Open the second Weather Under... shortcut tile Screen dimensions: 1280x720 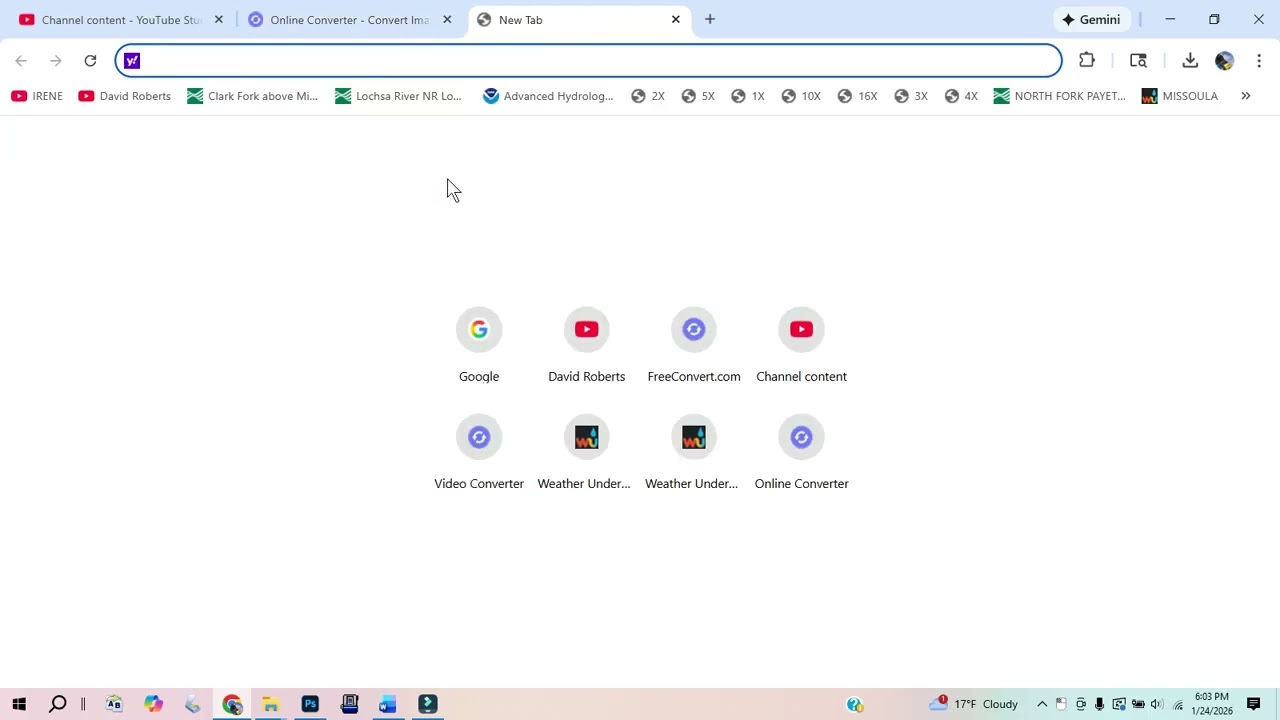click(x=694, y=452)
